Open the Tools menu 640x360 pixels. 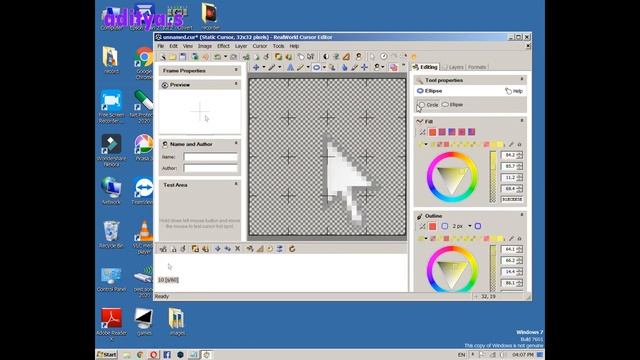click(278, 46)
